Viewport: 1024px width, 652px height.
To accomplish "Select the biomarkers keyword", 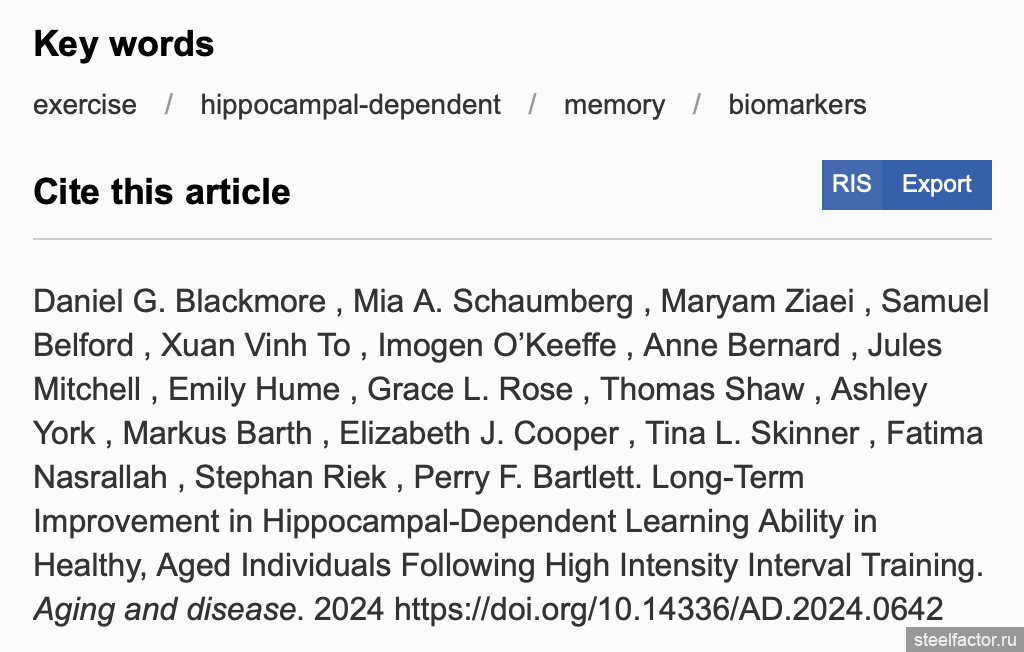I will tap(797, 105).
